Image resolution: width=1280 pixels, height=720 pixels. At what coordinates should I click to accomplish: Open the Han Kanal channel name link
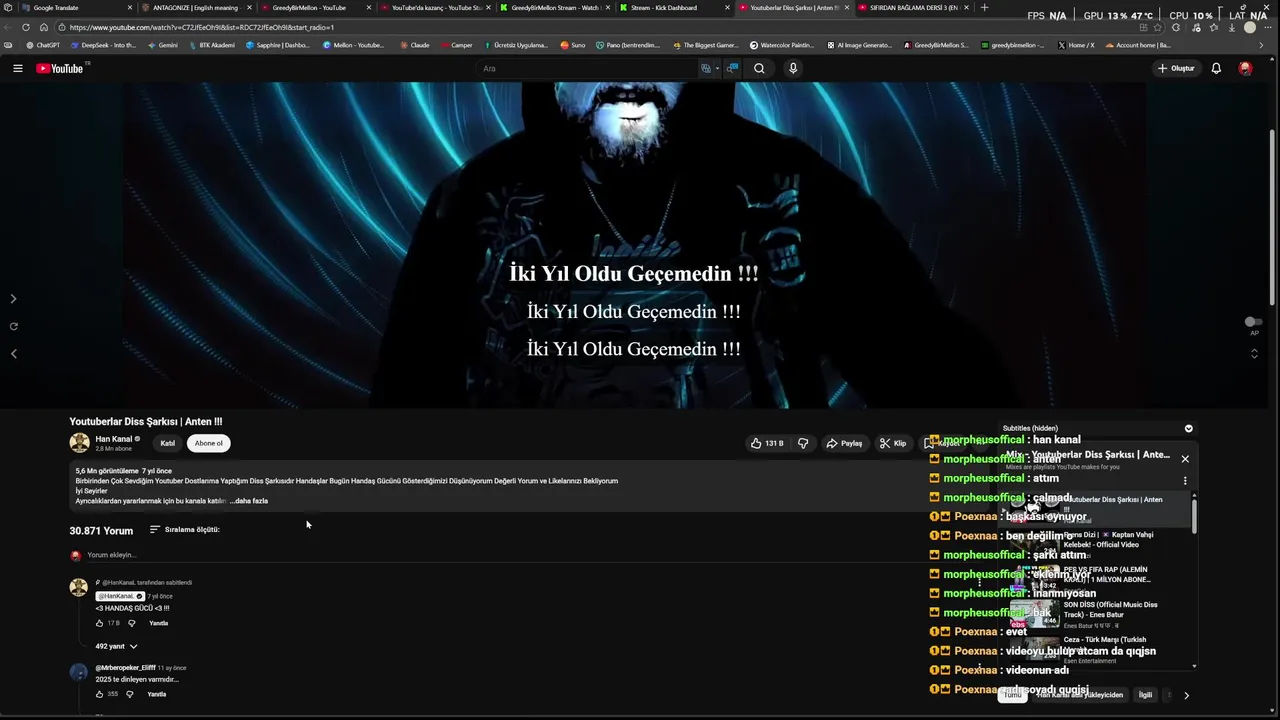point(114,439)
